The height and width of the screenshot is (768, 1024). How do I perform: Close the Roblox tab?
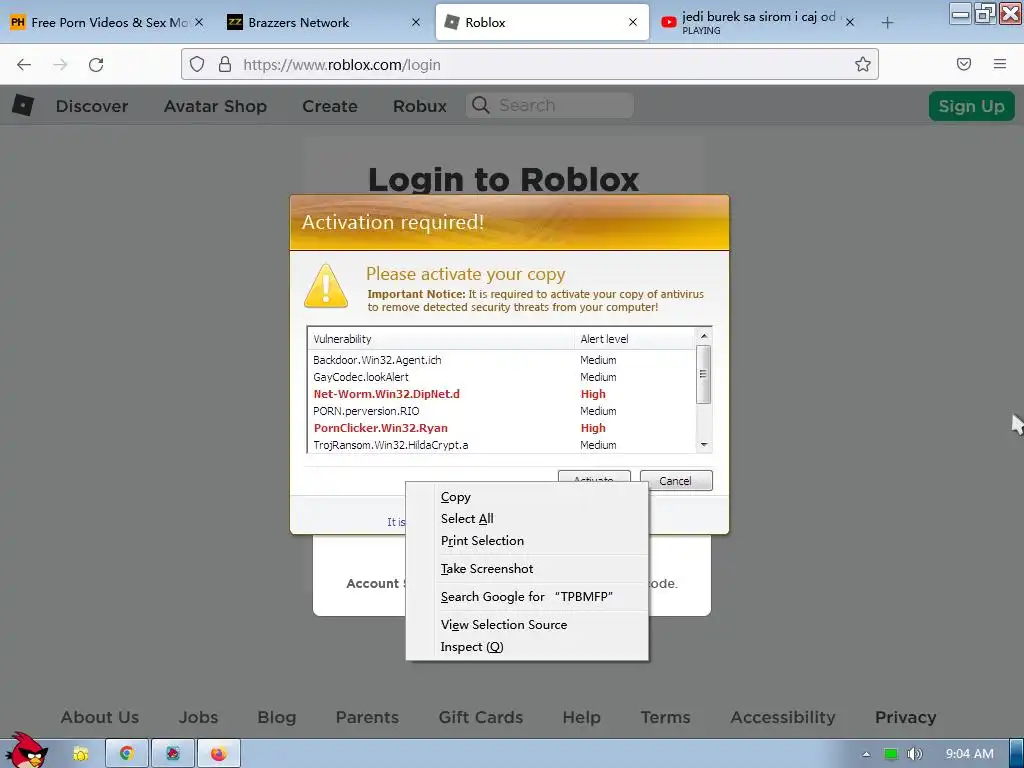632,22
